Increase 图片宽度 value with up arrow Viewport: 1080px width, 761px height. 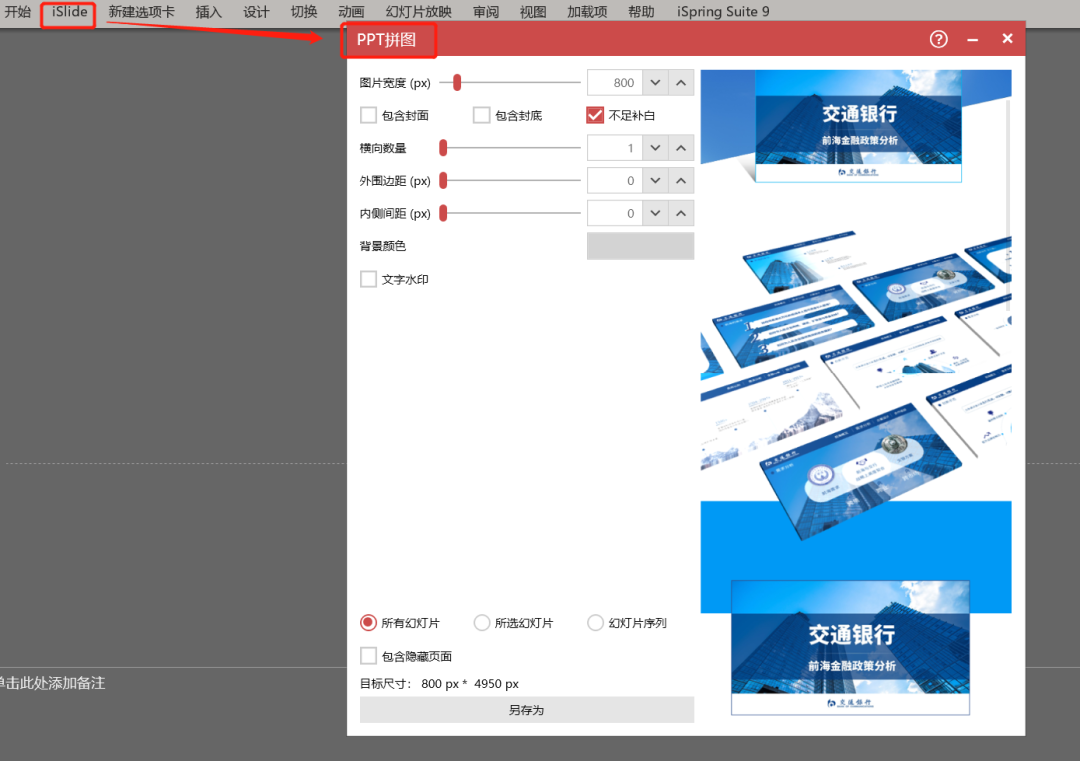point(681,83)
